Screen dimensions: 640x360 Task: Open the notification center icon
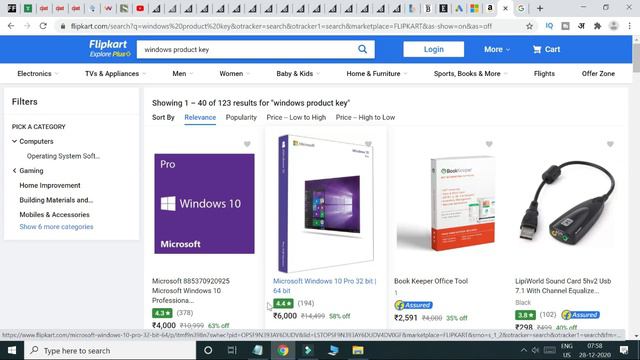(624, 350)
